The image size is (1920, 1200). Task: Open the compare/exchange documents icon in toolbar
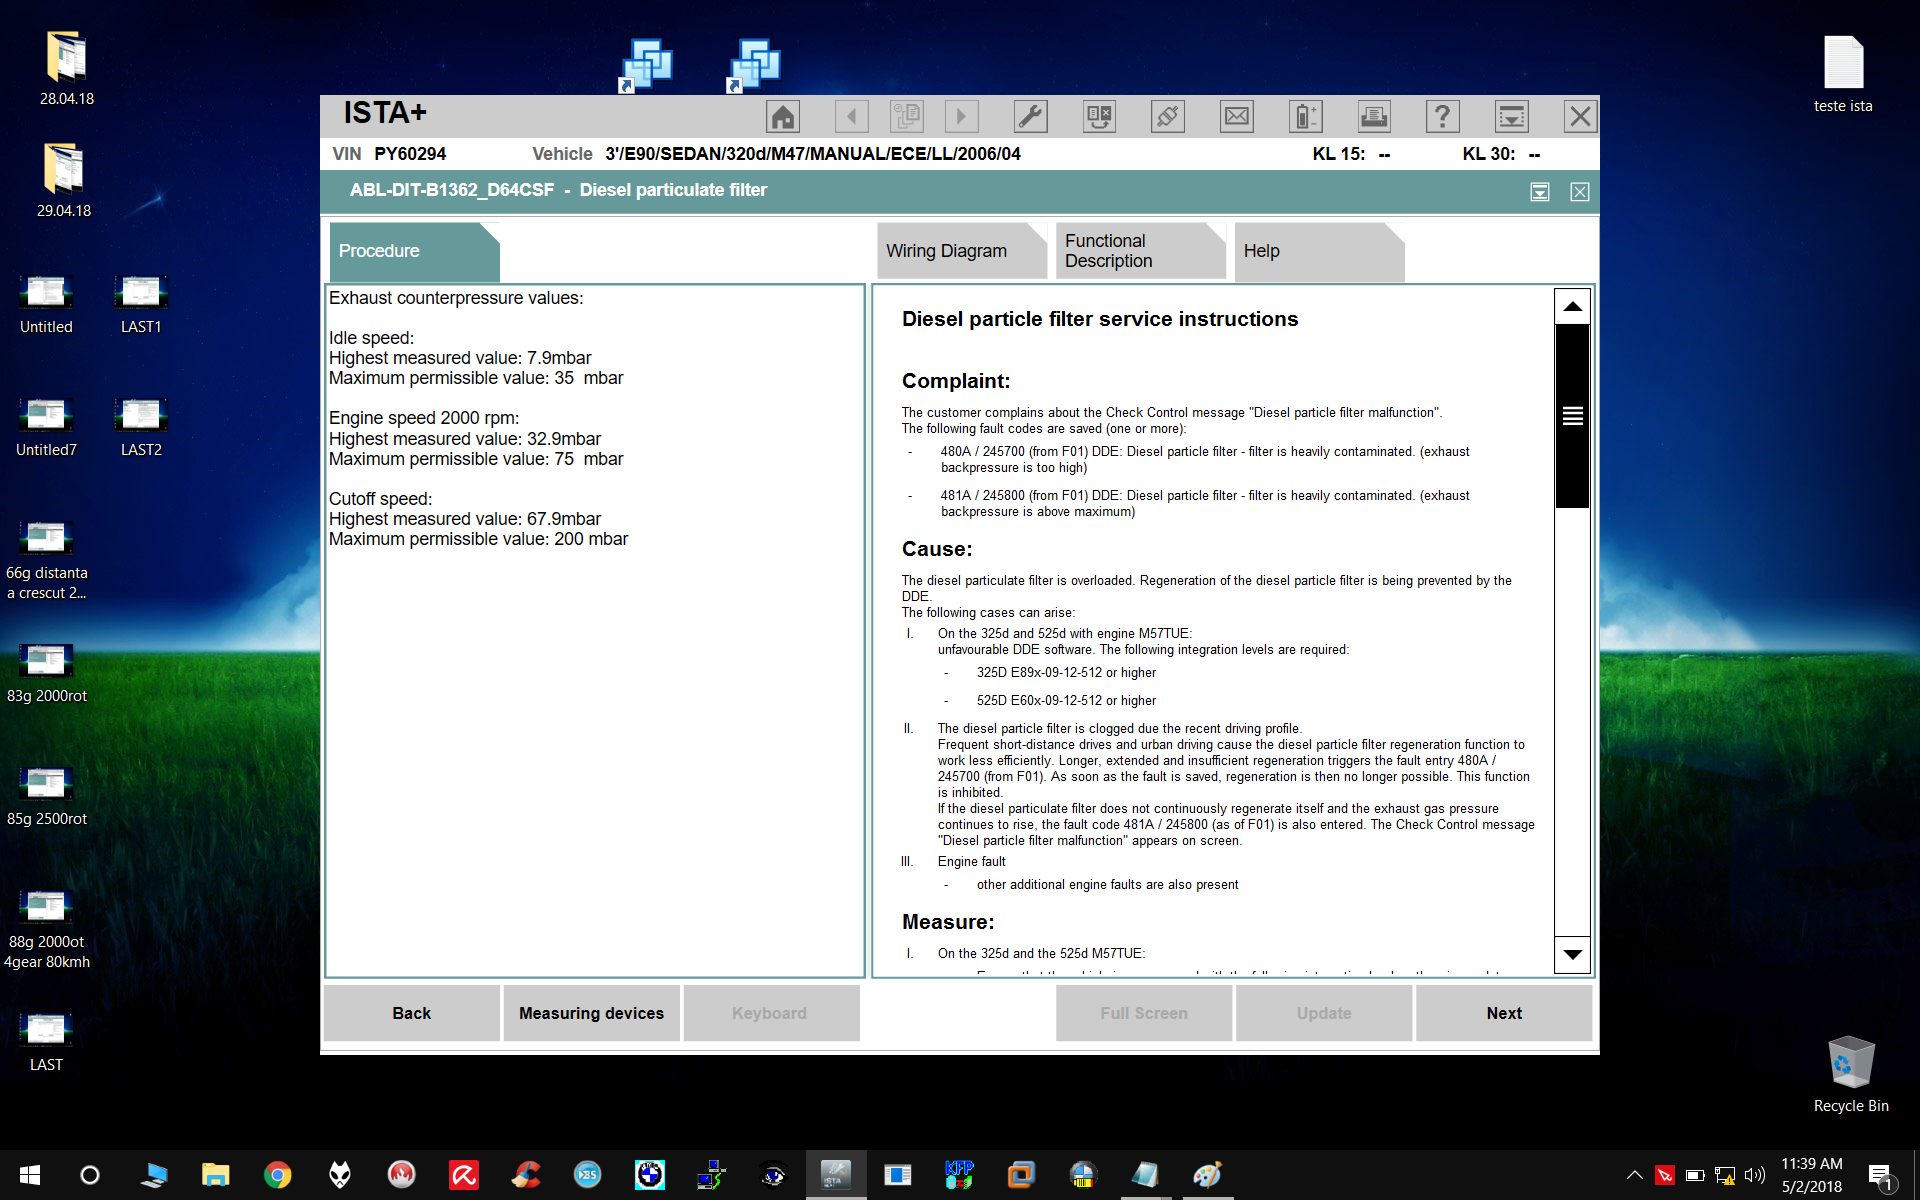click(1099, 117)
